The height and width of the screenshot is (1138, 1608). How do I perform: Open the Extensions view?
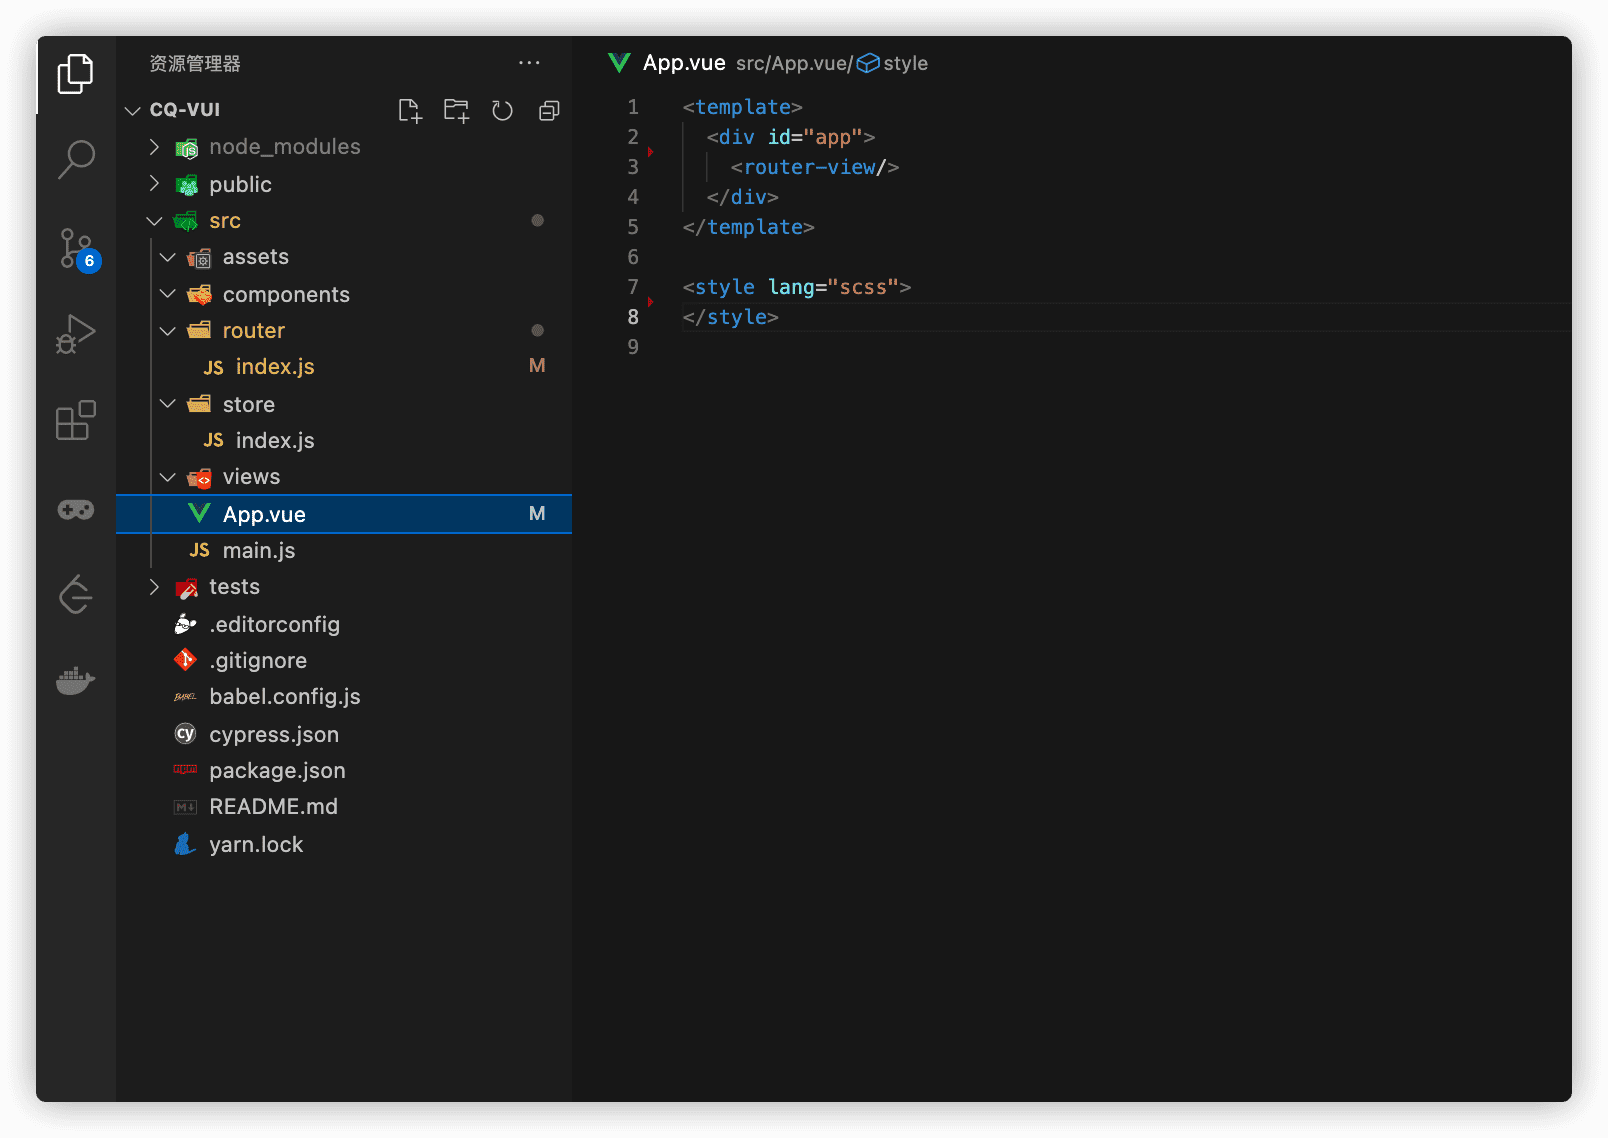click(76, 421)
